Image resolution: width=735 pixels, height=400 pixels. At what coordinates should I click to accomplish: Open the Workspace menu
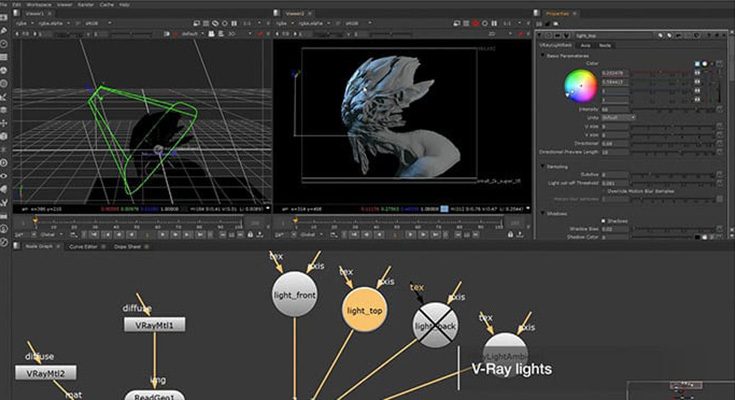pyautogui.click(x=39, y=4)
